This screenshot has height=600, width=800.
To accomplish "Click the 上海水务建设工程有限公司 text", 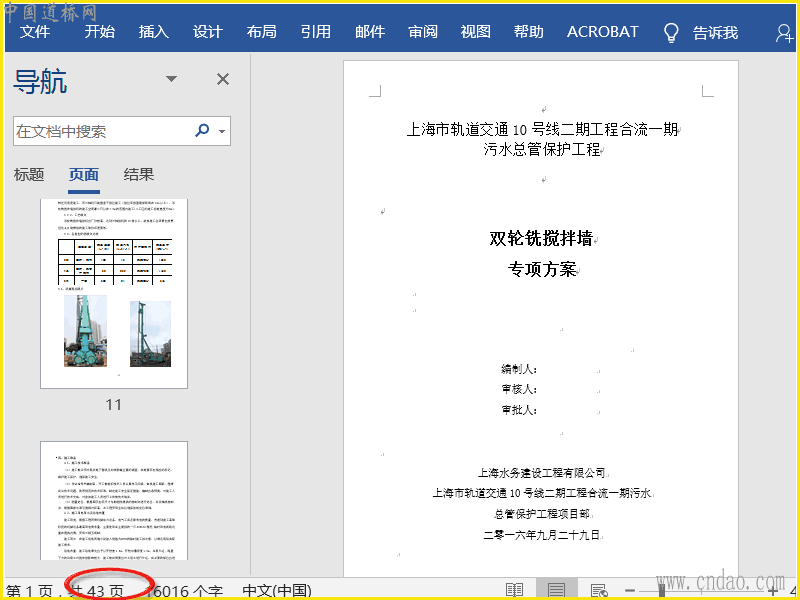I will click(x=541, y=473).
